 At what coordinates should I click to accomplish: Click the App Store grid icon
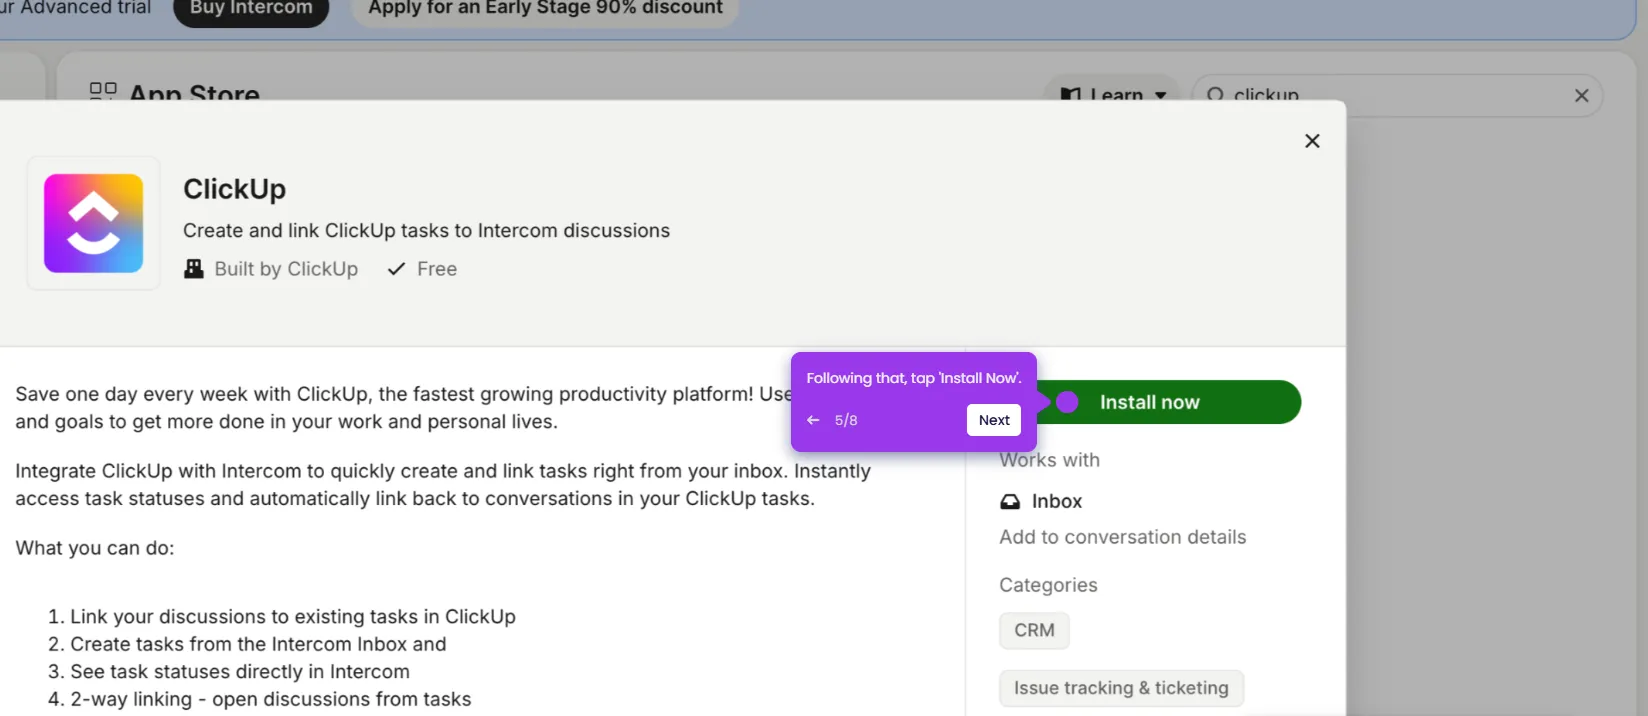coord(103,92)
